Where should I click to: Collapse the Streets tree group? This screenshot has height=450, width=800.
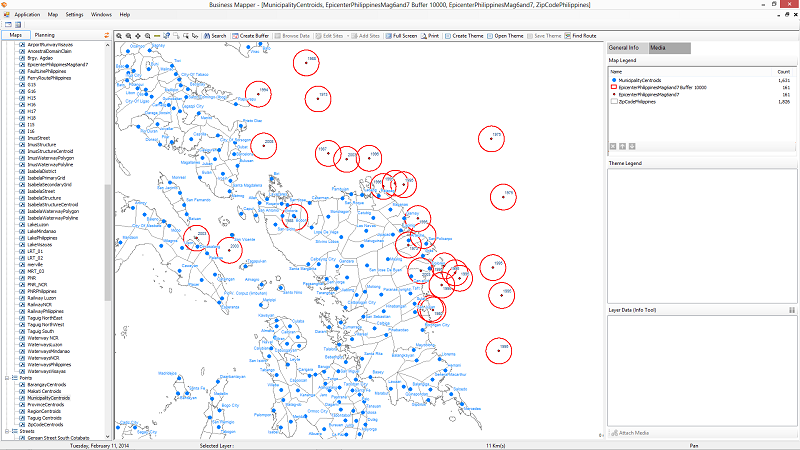click(x=5, y=431)
